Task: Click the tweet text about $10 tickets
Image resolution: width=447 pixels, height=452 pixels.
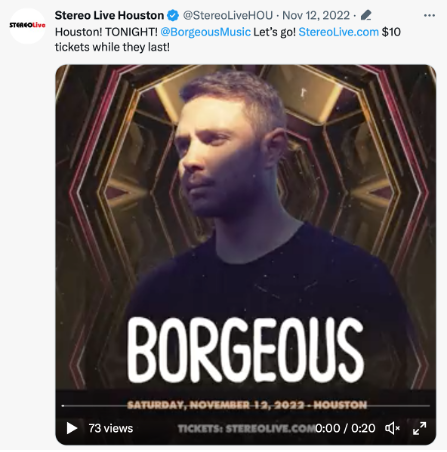Action: (228, 39)
